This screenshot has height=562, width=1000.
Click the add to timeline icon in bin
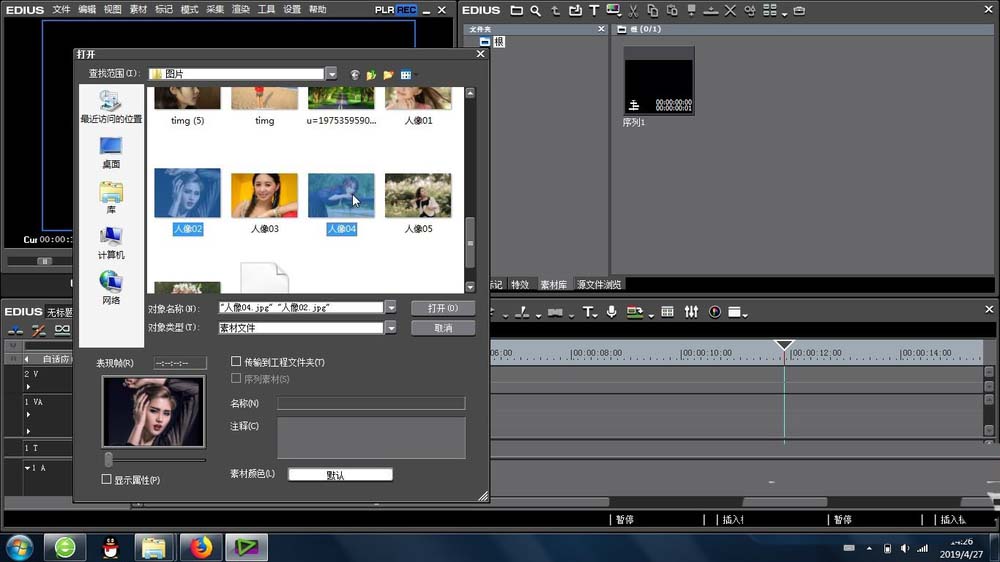710,10
